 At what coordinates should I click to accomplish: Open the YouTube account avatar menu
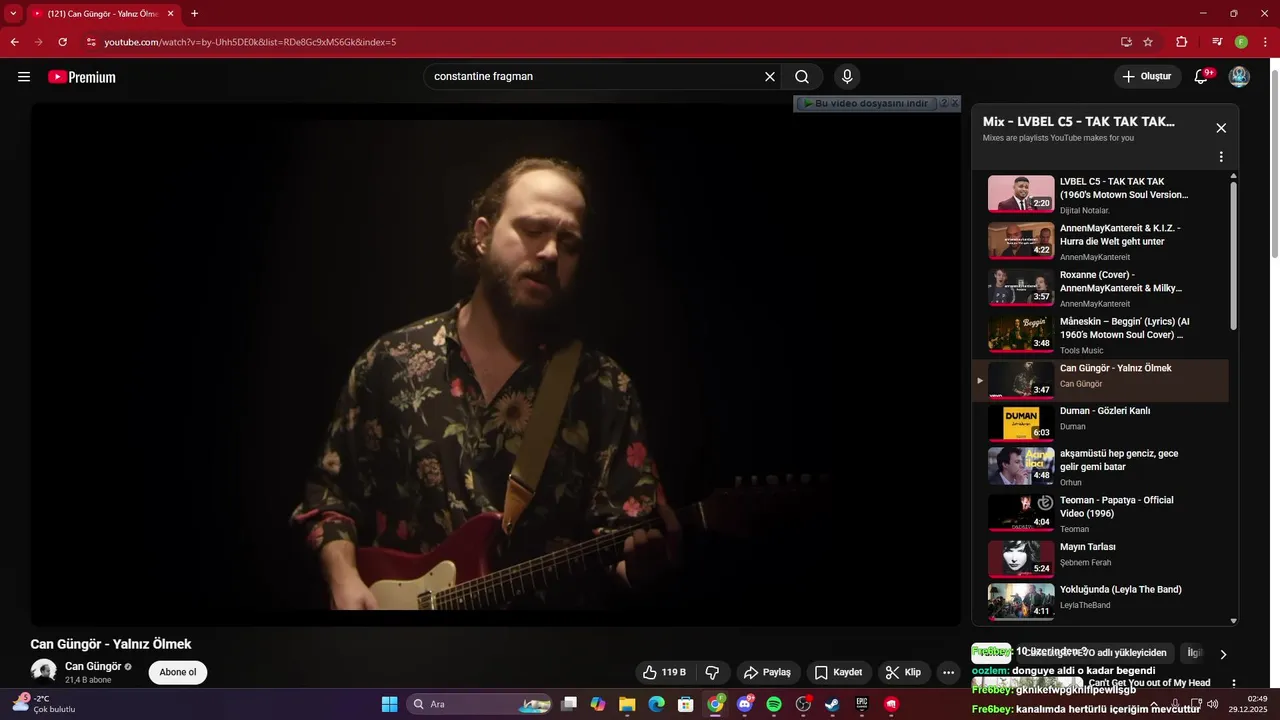(x=1239, y=77)
